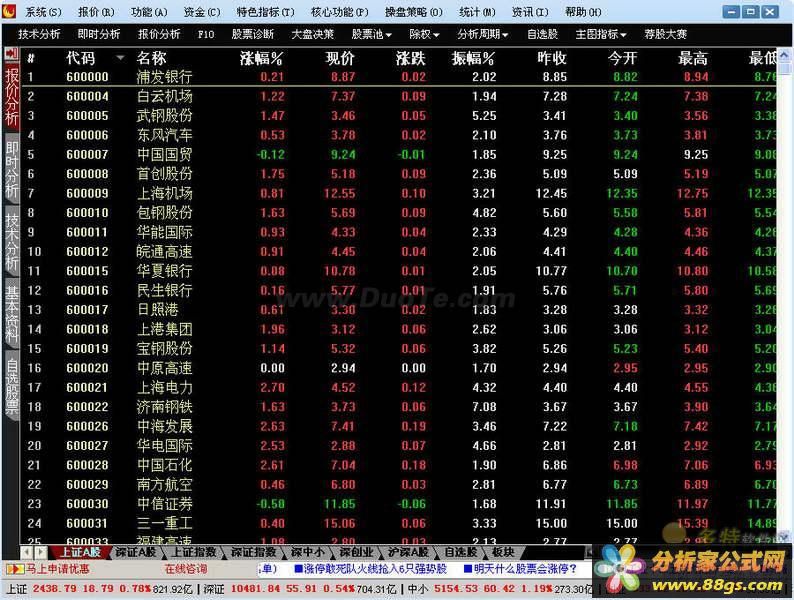Image resolution: width=794 pixels, height=600 pixels.
Task: Sort by the 现价 column header
Action: (340, 58)
